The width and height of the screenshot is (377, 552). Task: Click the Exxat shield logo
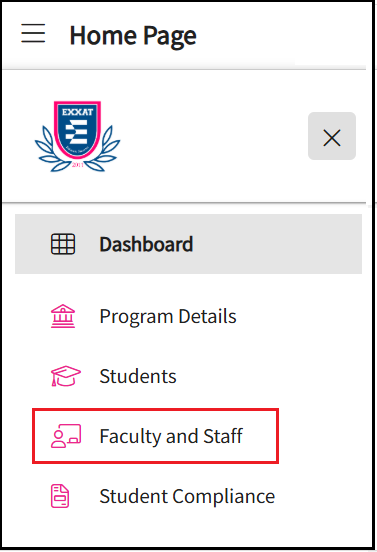click(77, 136)
